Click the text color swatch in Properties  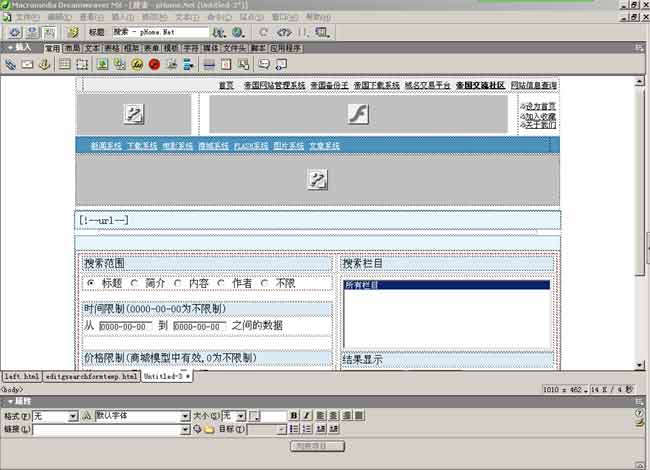254,415
